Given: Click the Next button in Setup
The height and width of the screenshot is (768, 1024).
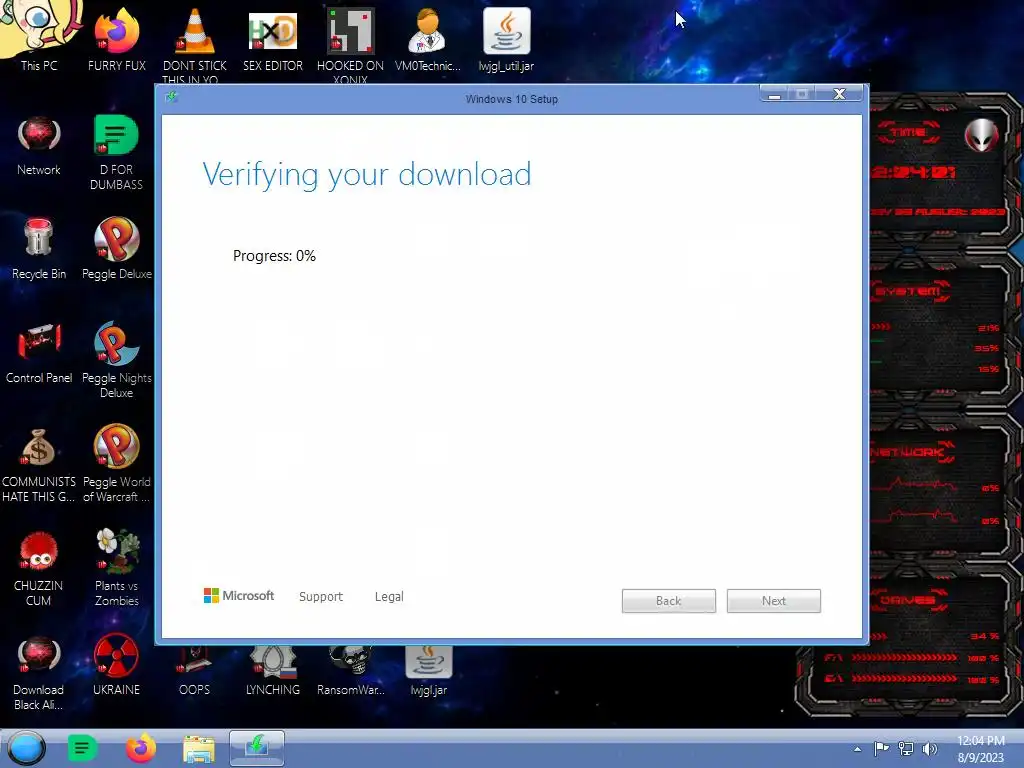Looking at the screenshot, I should pyautogui.click(x=773, y=601).
